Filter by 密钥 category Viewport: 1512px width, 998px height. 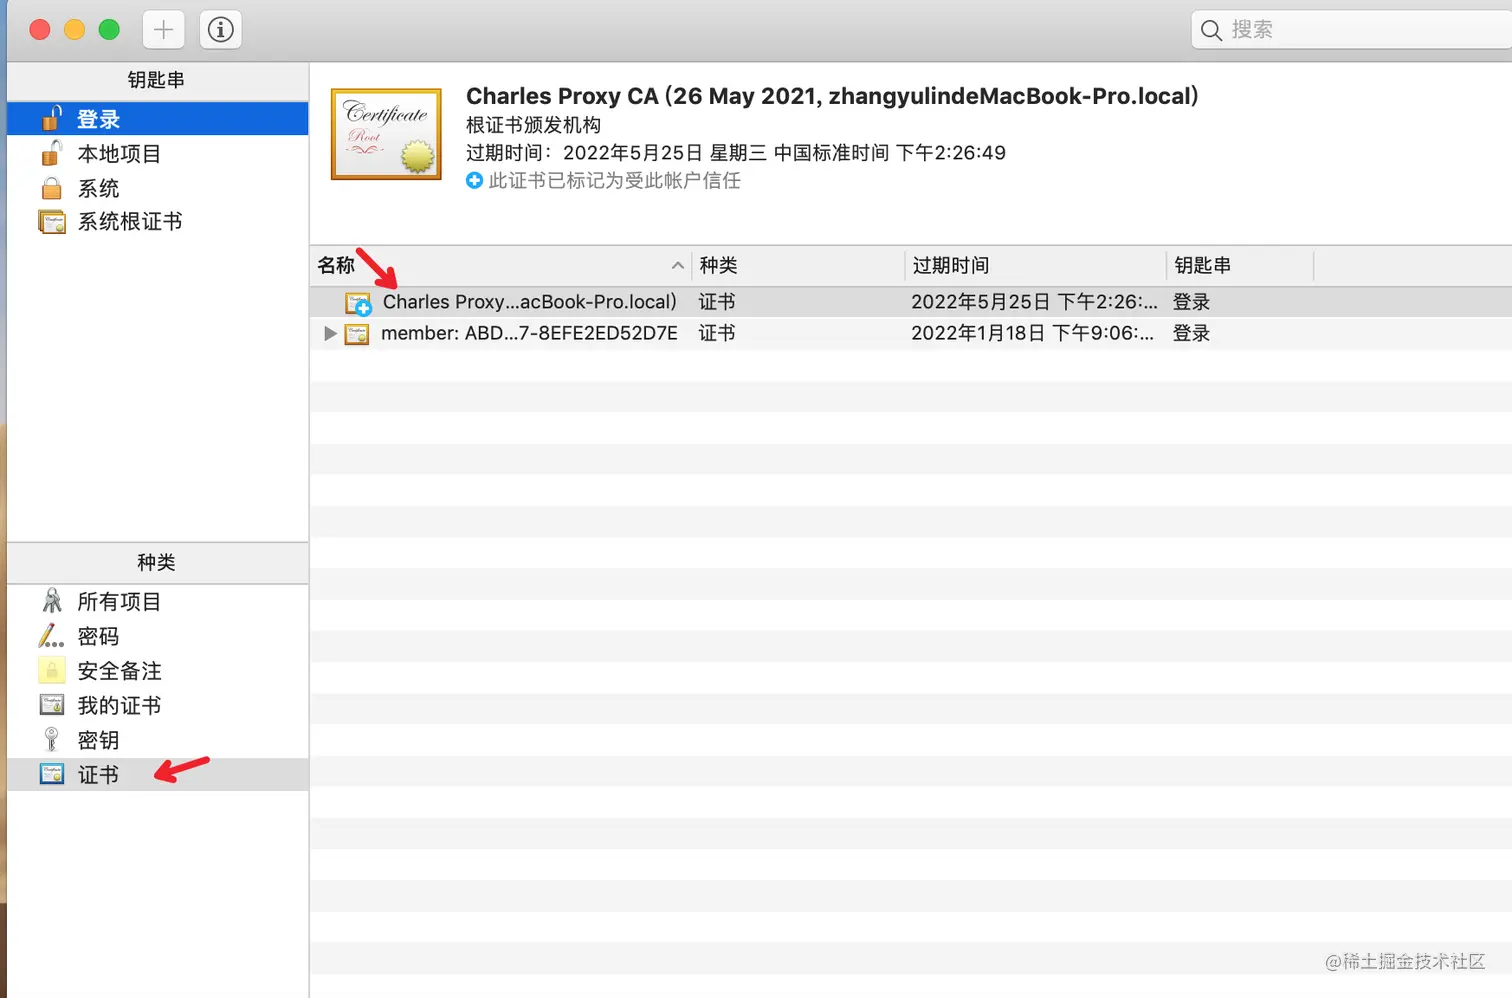click(x=158, y=740)
